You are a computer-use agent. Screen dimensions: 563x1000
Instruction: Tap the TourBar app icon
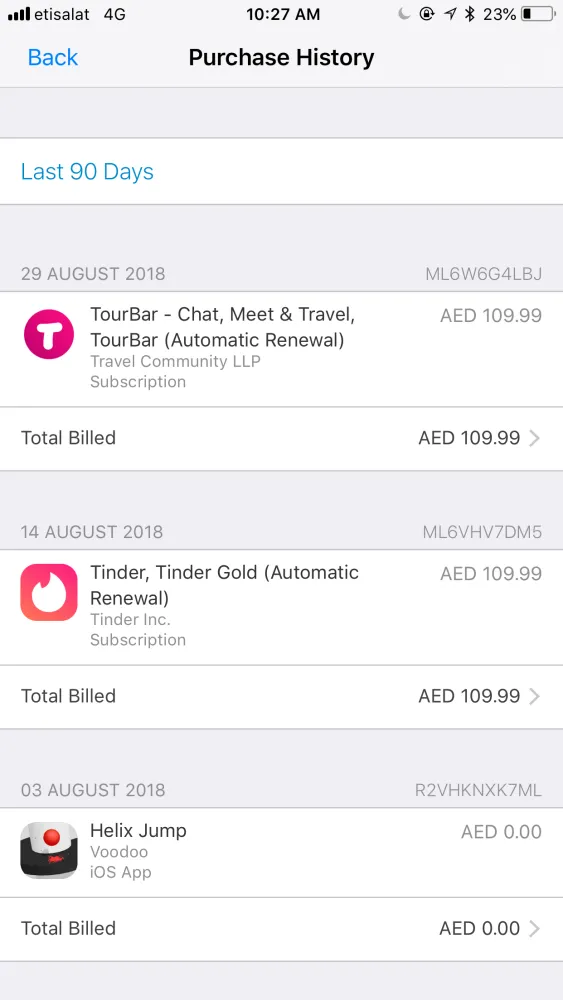click(49, 334)
